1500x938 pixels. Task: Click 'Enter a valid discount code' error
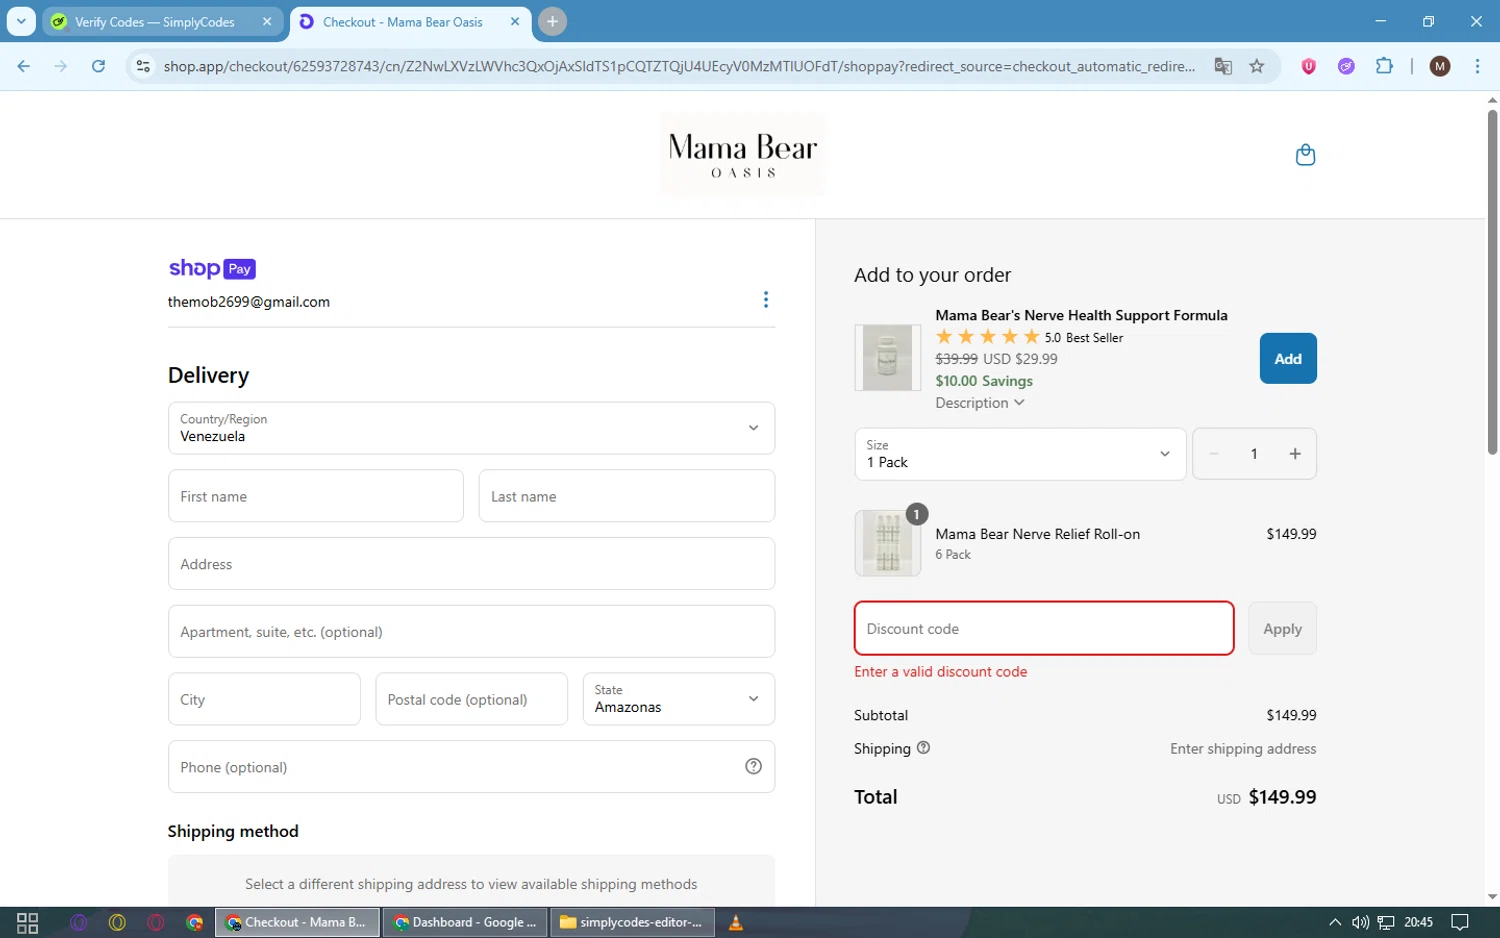[x=941, y=672]
